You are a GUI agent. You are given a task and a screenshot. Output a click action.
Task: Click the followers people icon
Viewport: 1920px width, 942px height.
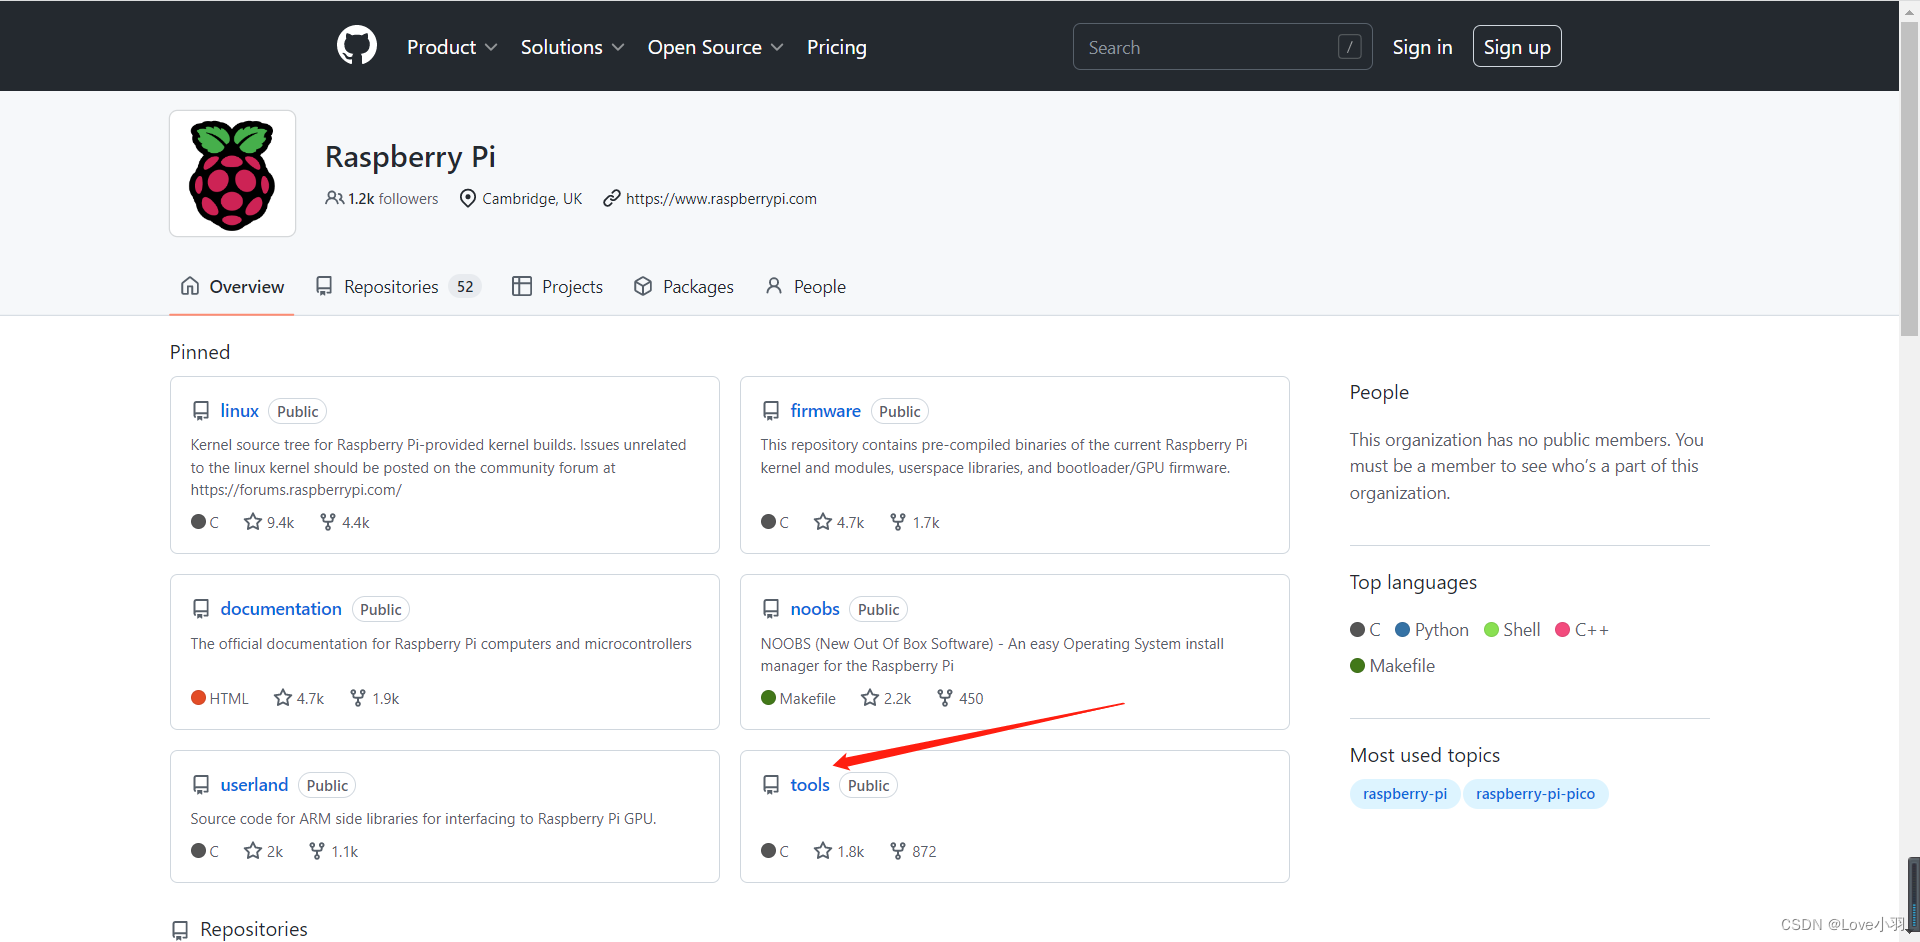click(x=334, y=198)
